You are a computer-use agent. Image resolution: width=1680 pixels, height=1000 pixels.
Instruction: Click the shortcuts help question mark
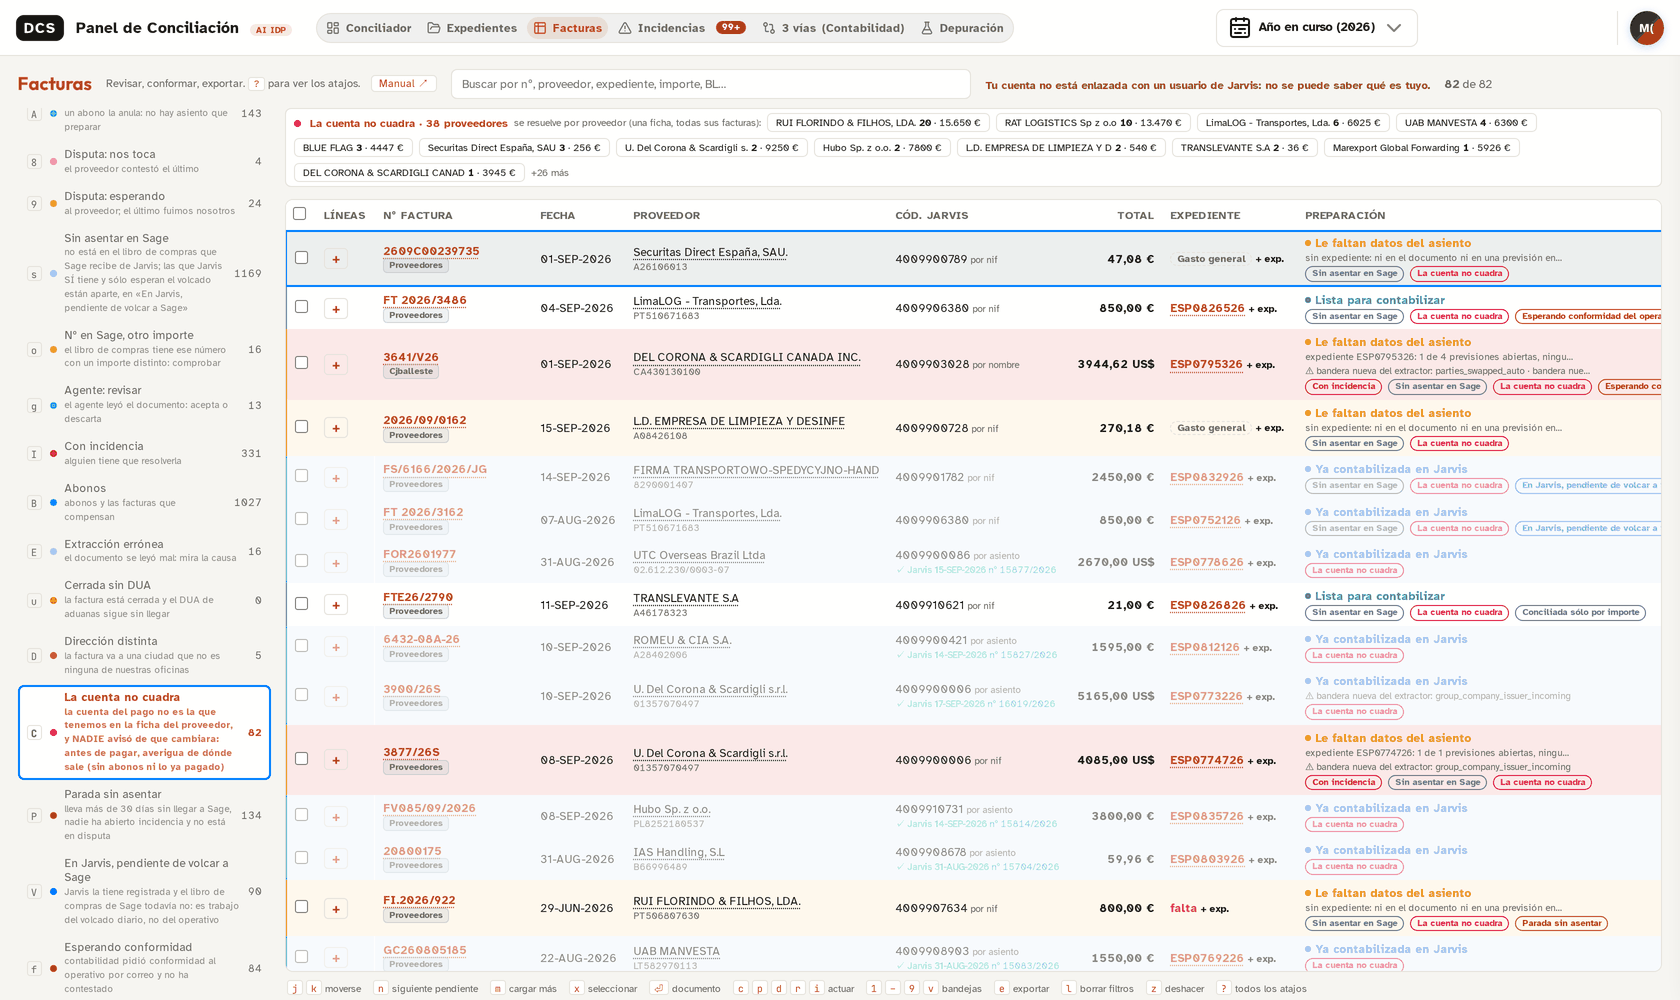(257, 84)
